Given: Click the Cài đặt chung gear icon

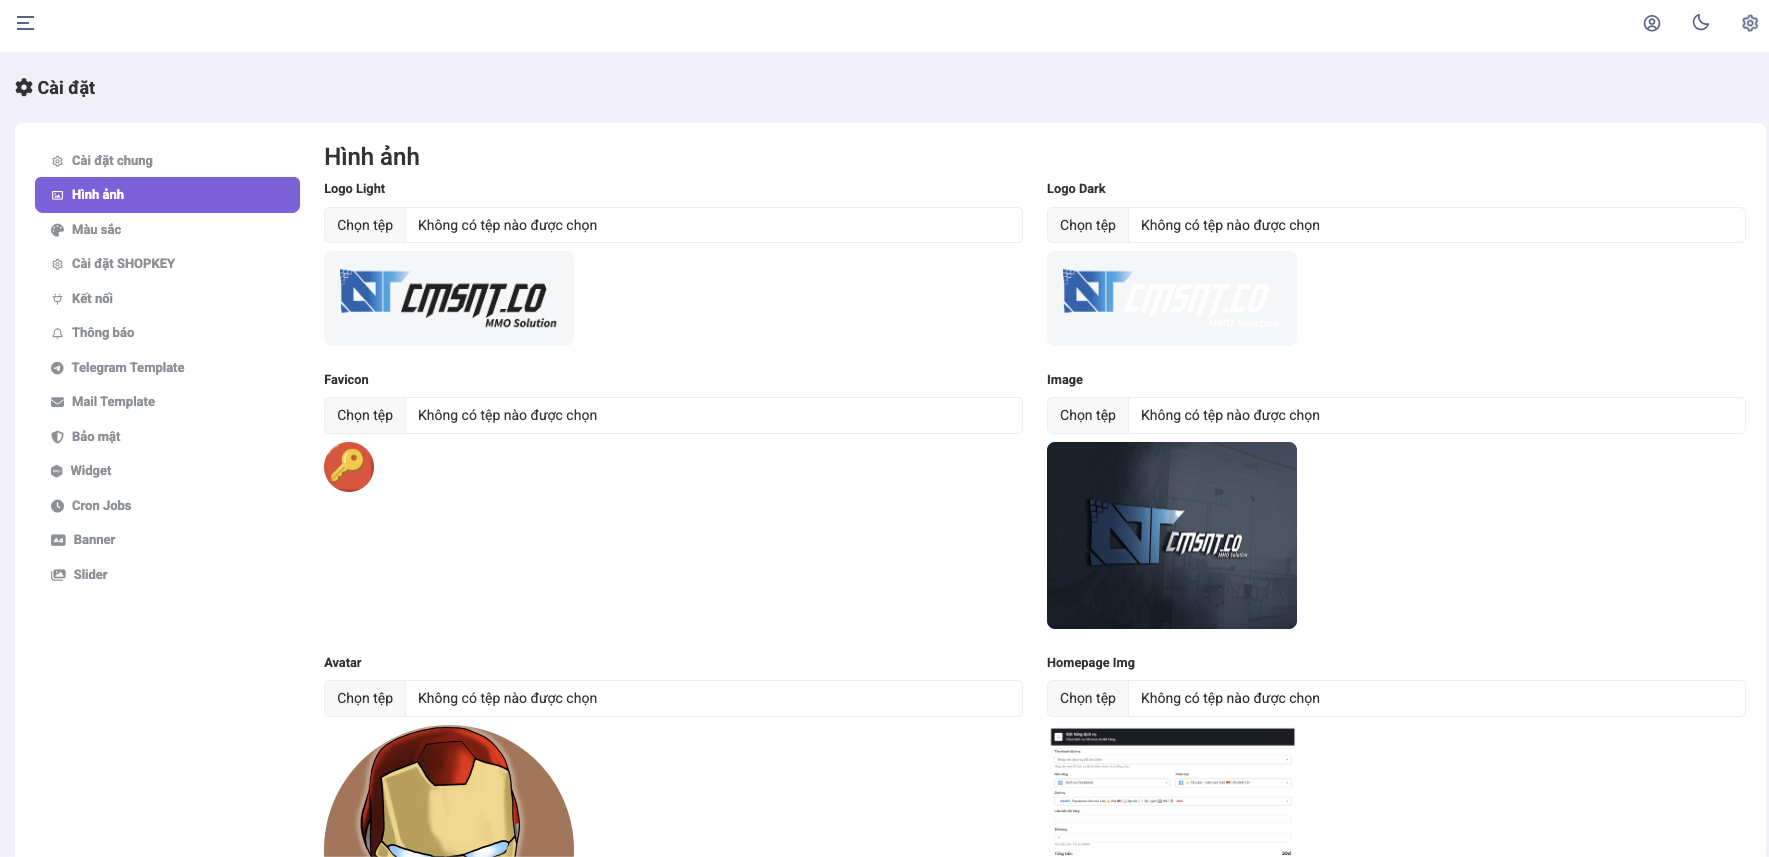Looking at the screenshot, I should click(x=57, y=161).
